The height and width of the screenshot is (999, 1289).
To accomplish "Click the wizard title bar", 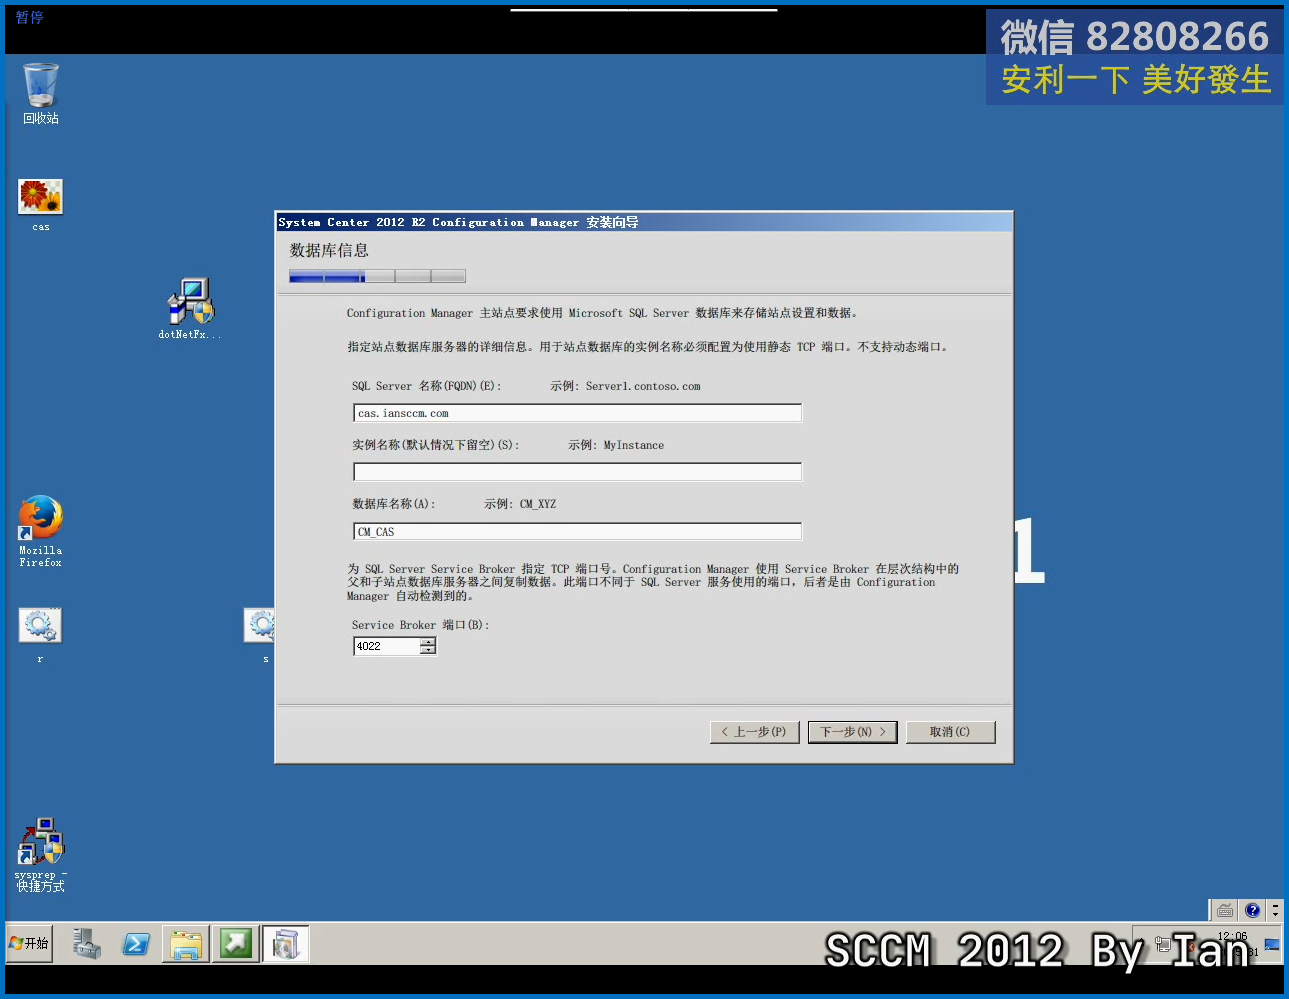I will pos(644,222).
